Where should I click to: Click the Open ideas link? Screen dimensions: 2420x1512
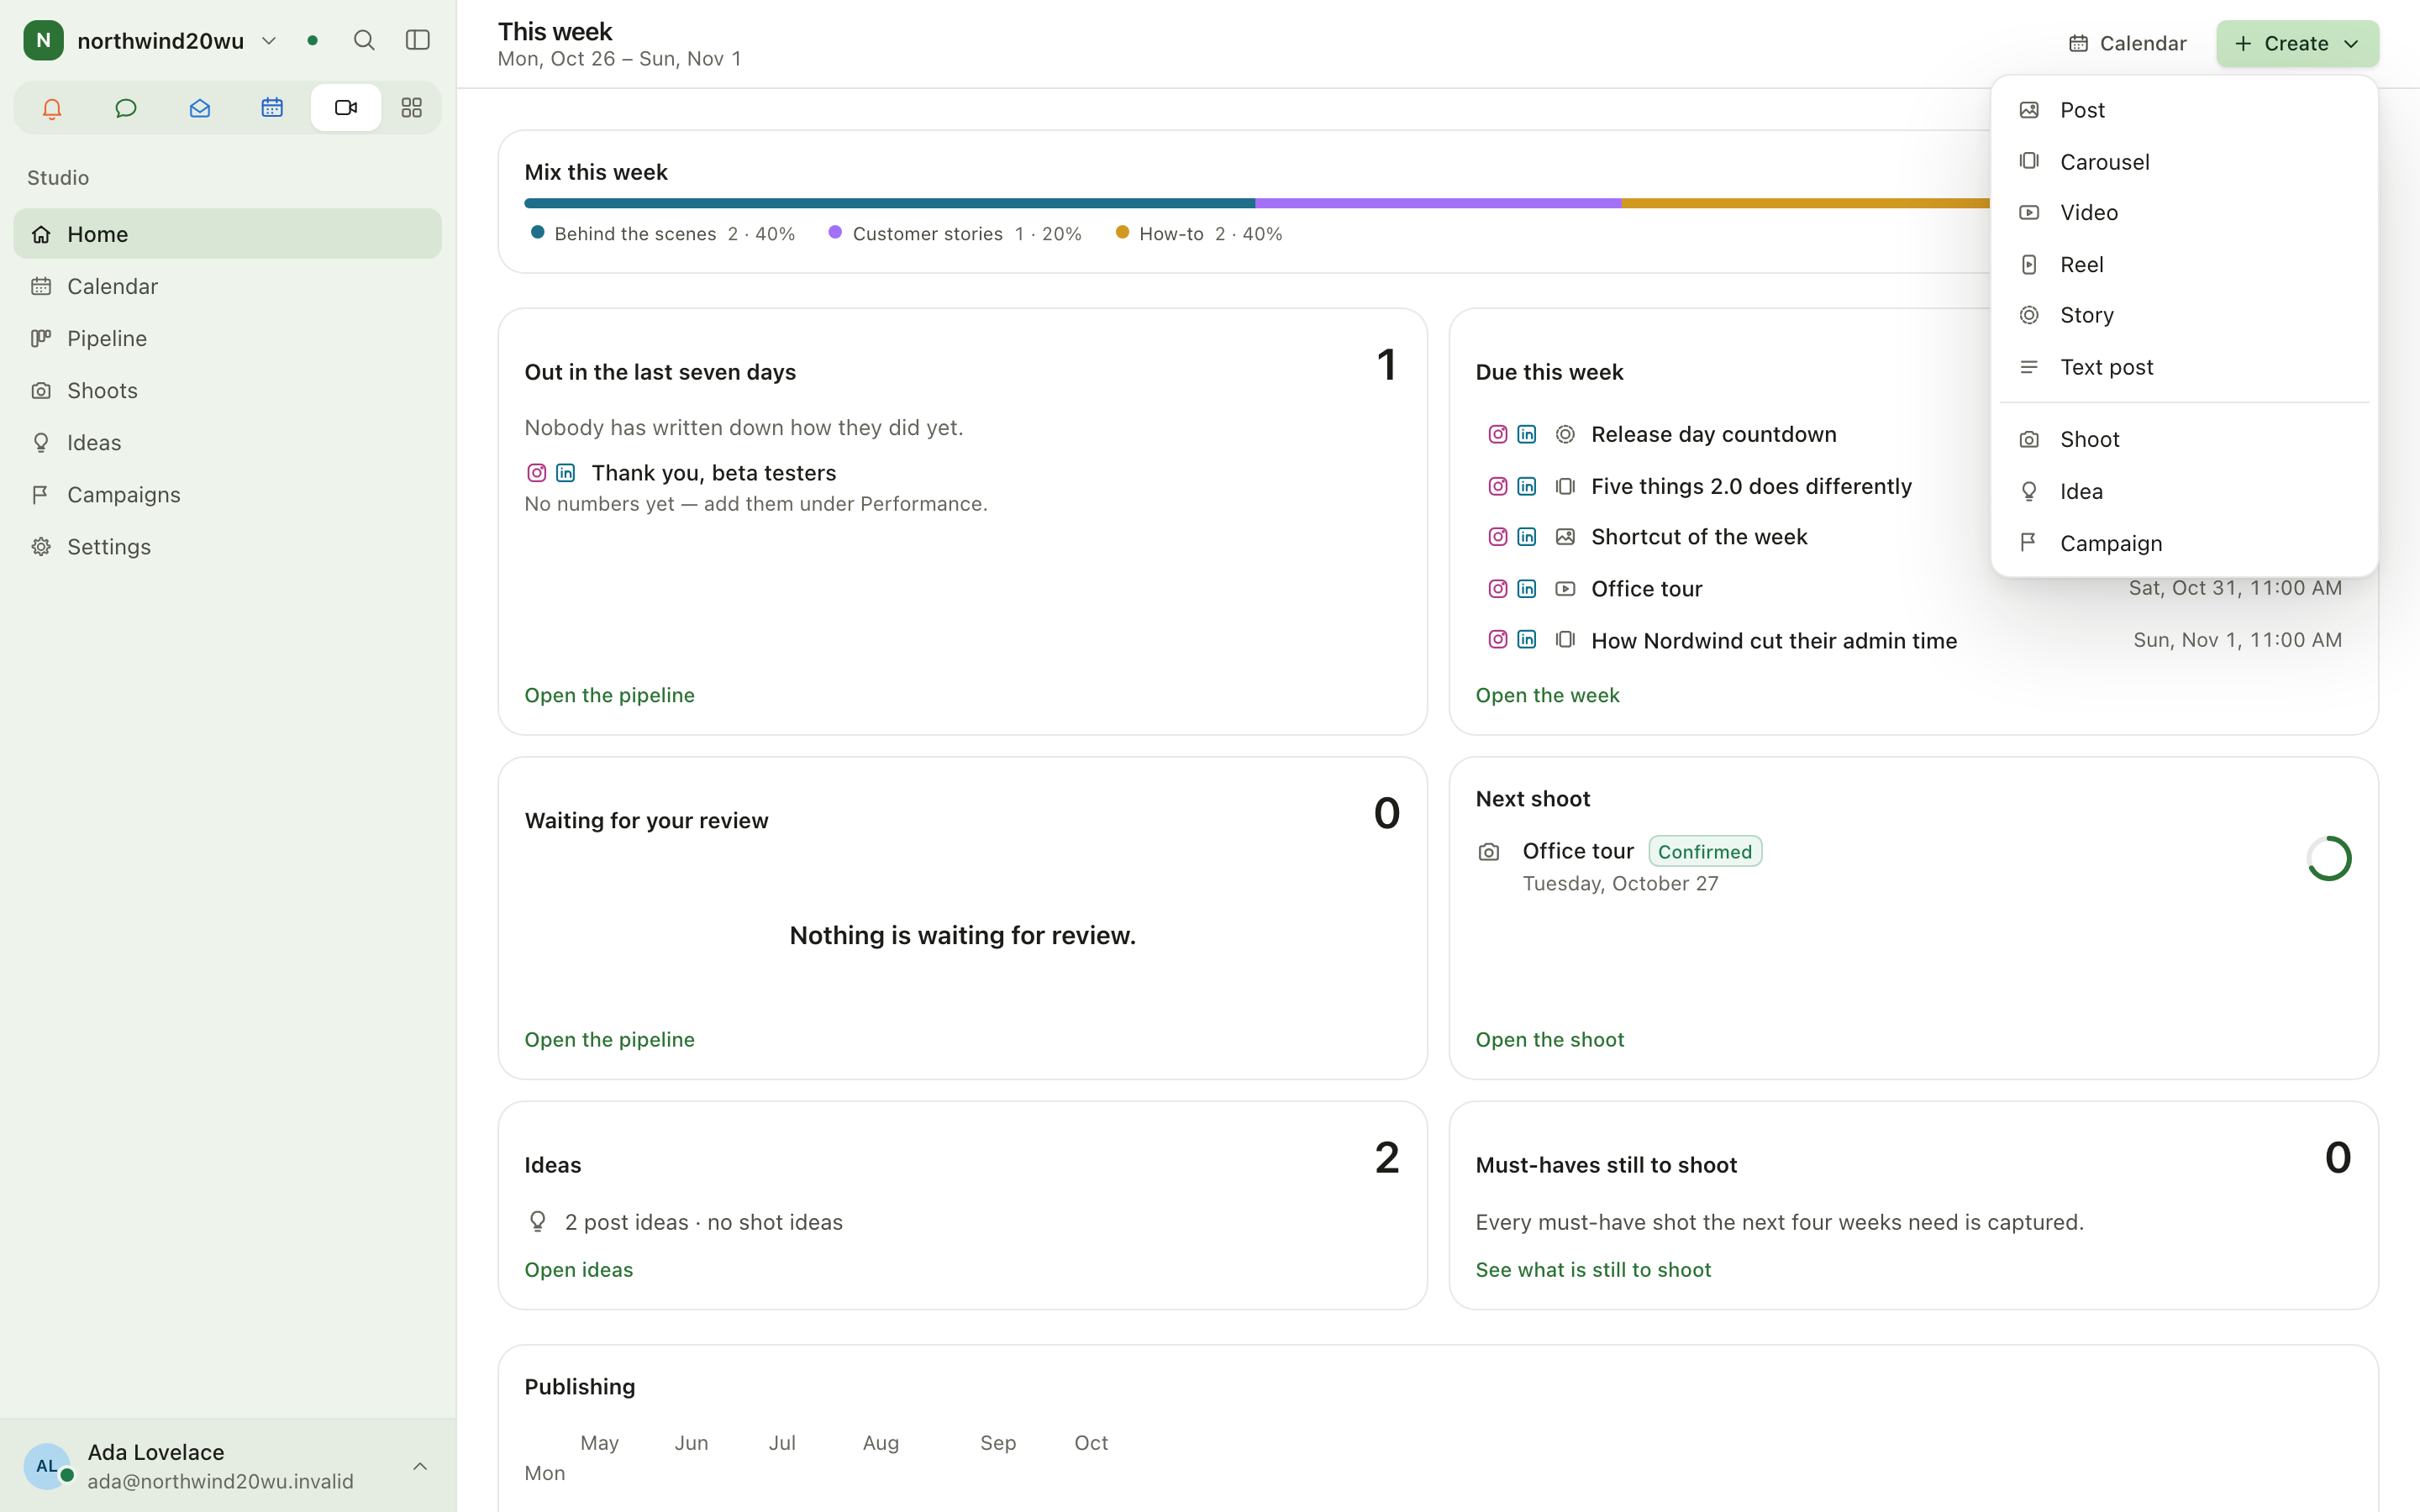(x=578, y=1269)
